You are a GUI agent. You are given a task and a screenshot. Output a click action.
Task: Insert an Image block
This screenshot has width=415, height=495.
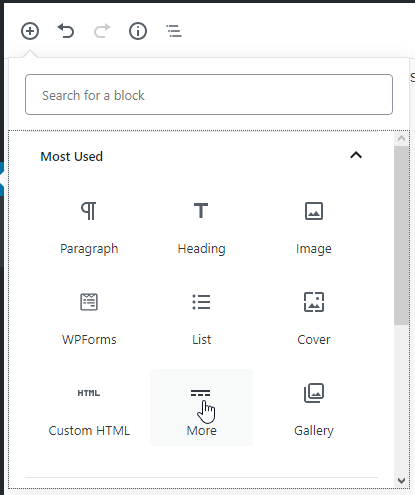point(314,226)
